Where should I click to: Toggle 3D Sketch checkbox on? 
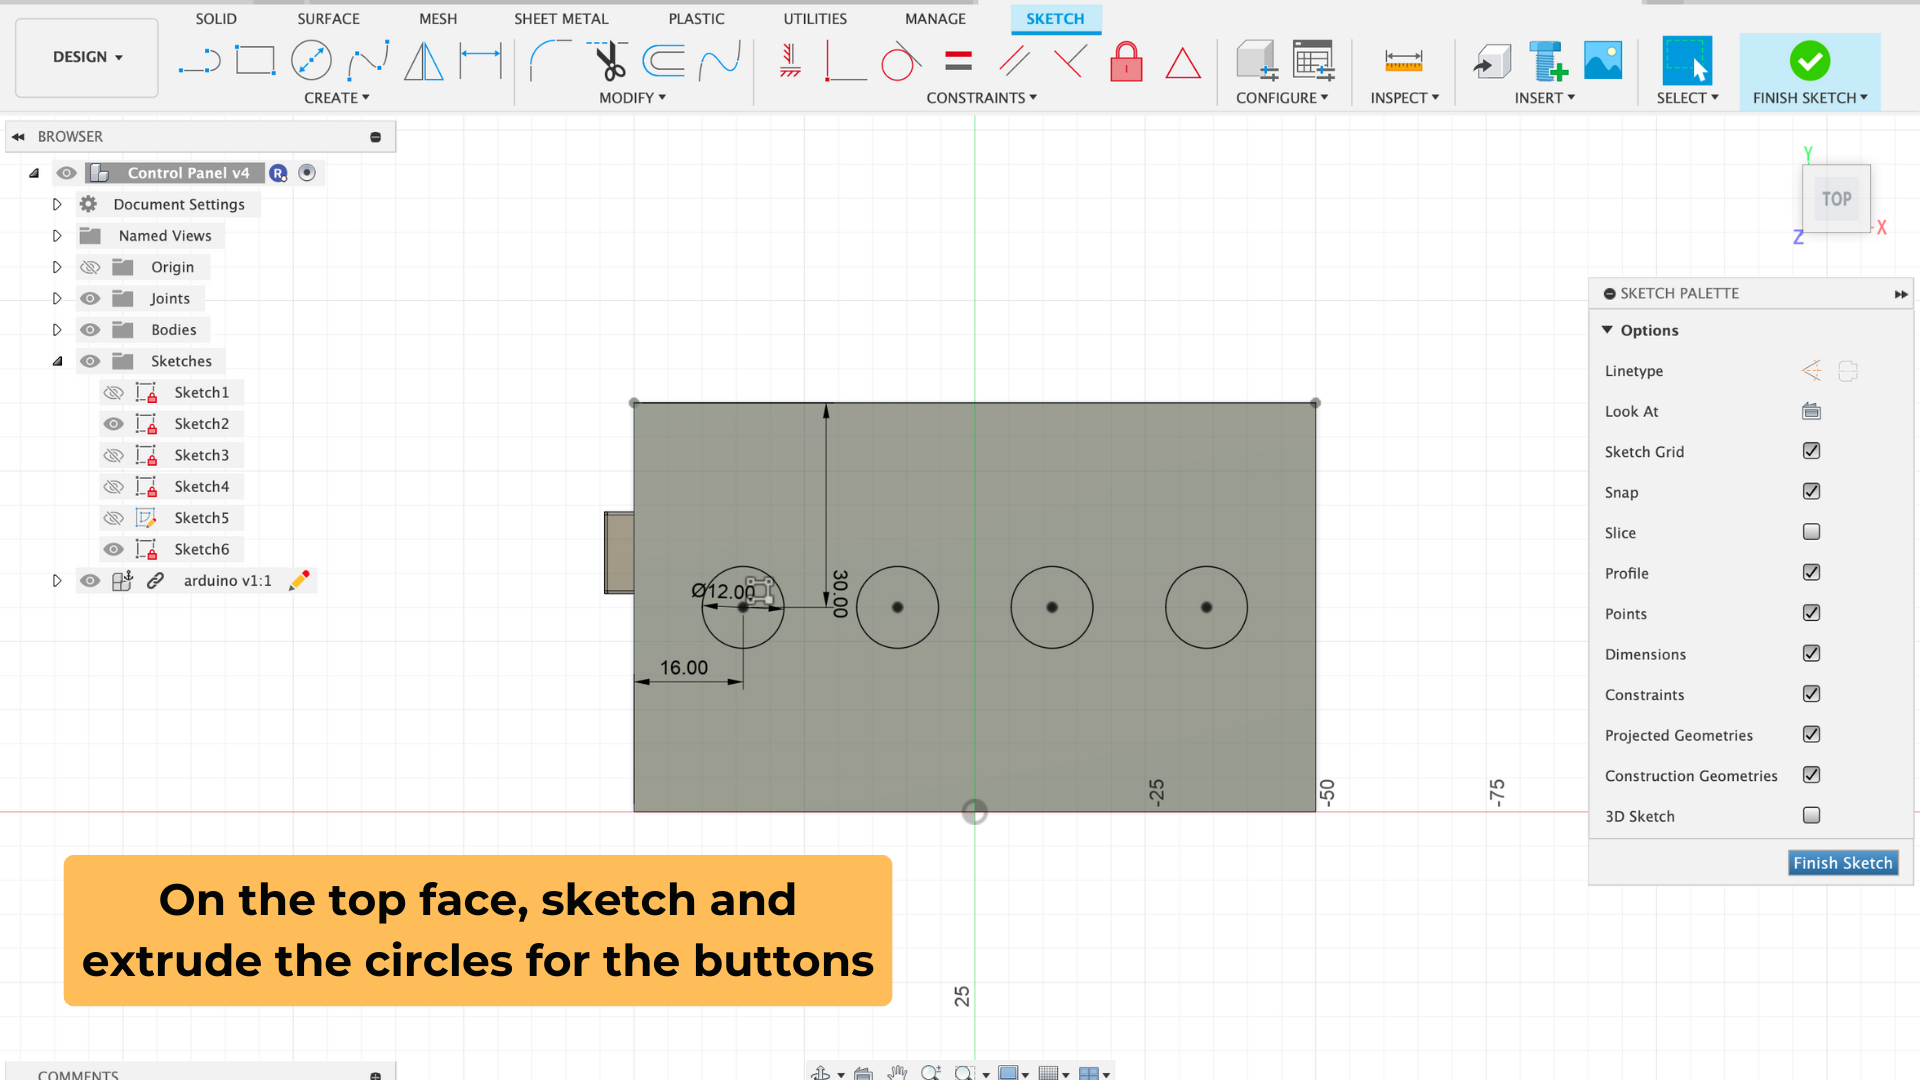point(1813,815)
